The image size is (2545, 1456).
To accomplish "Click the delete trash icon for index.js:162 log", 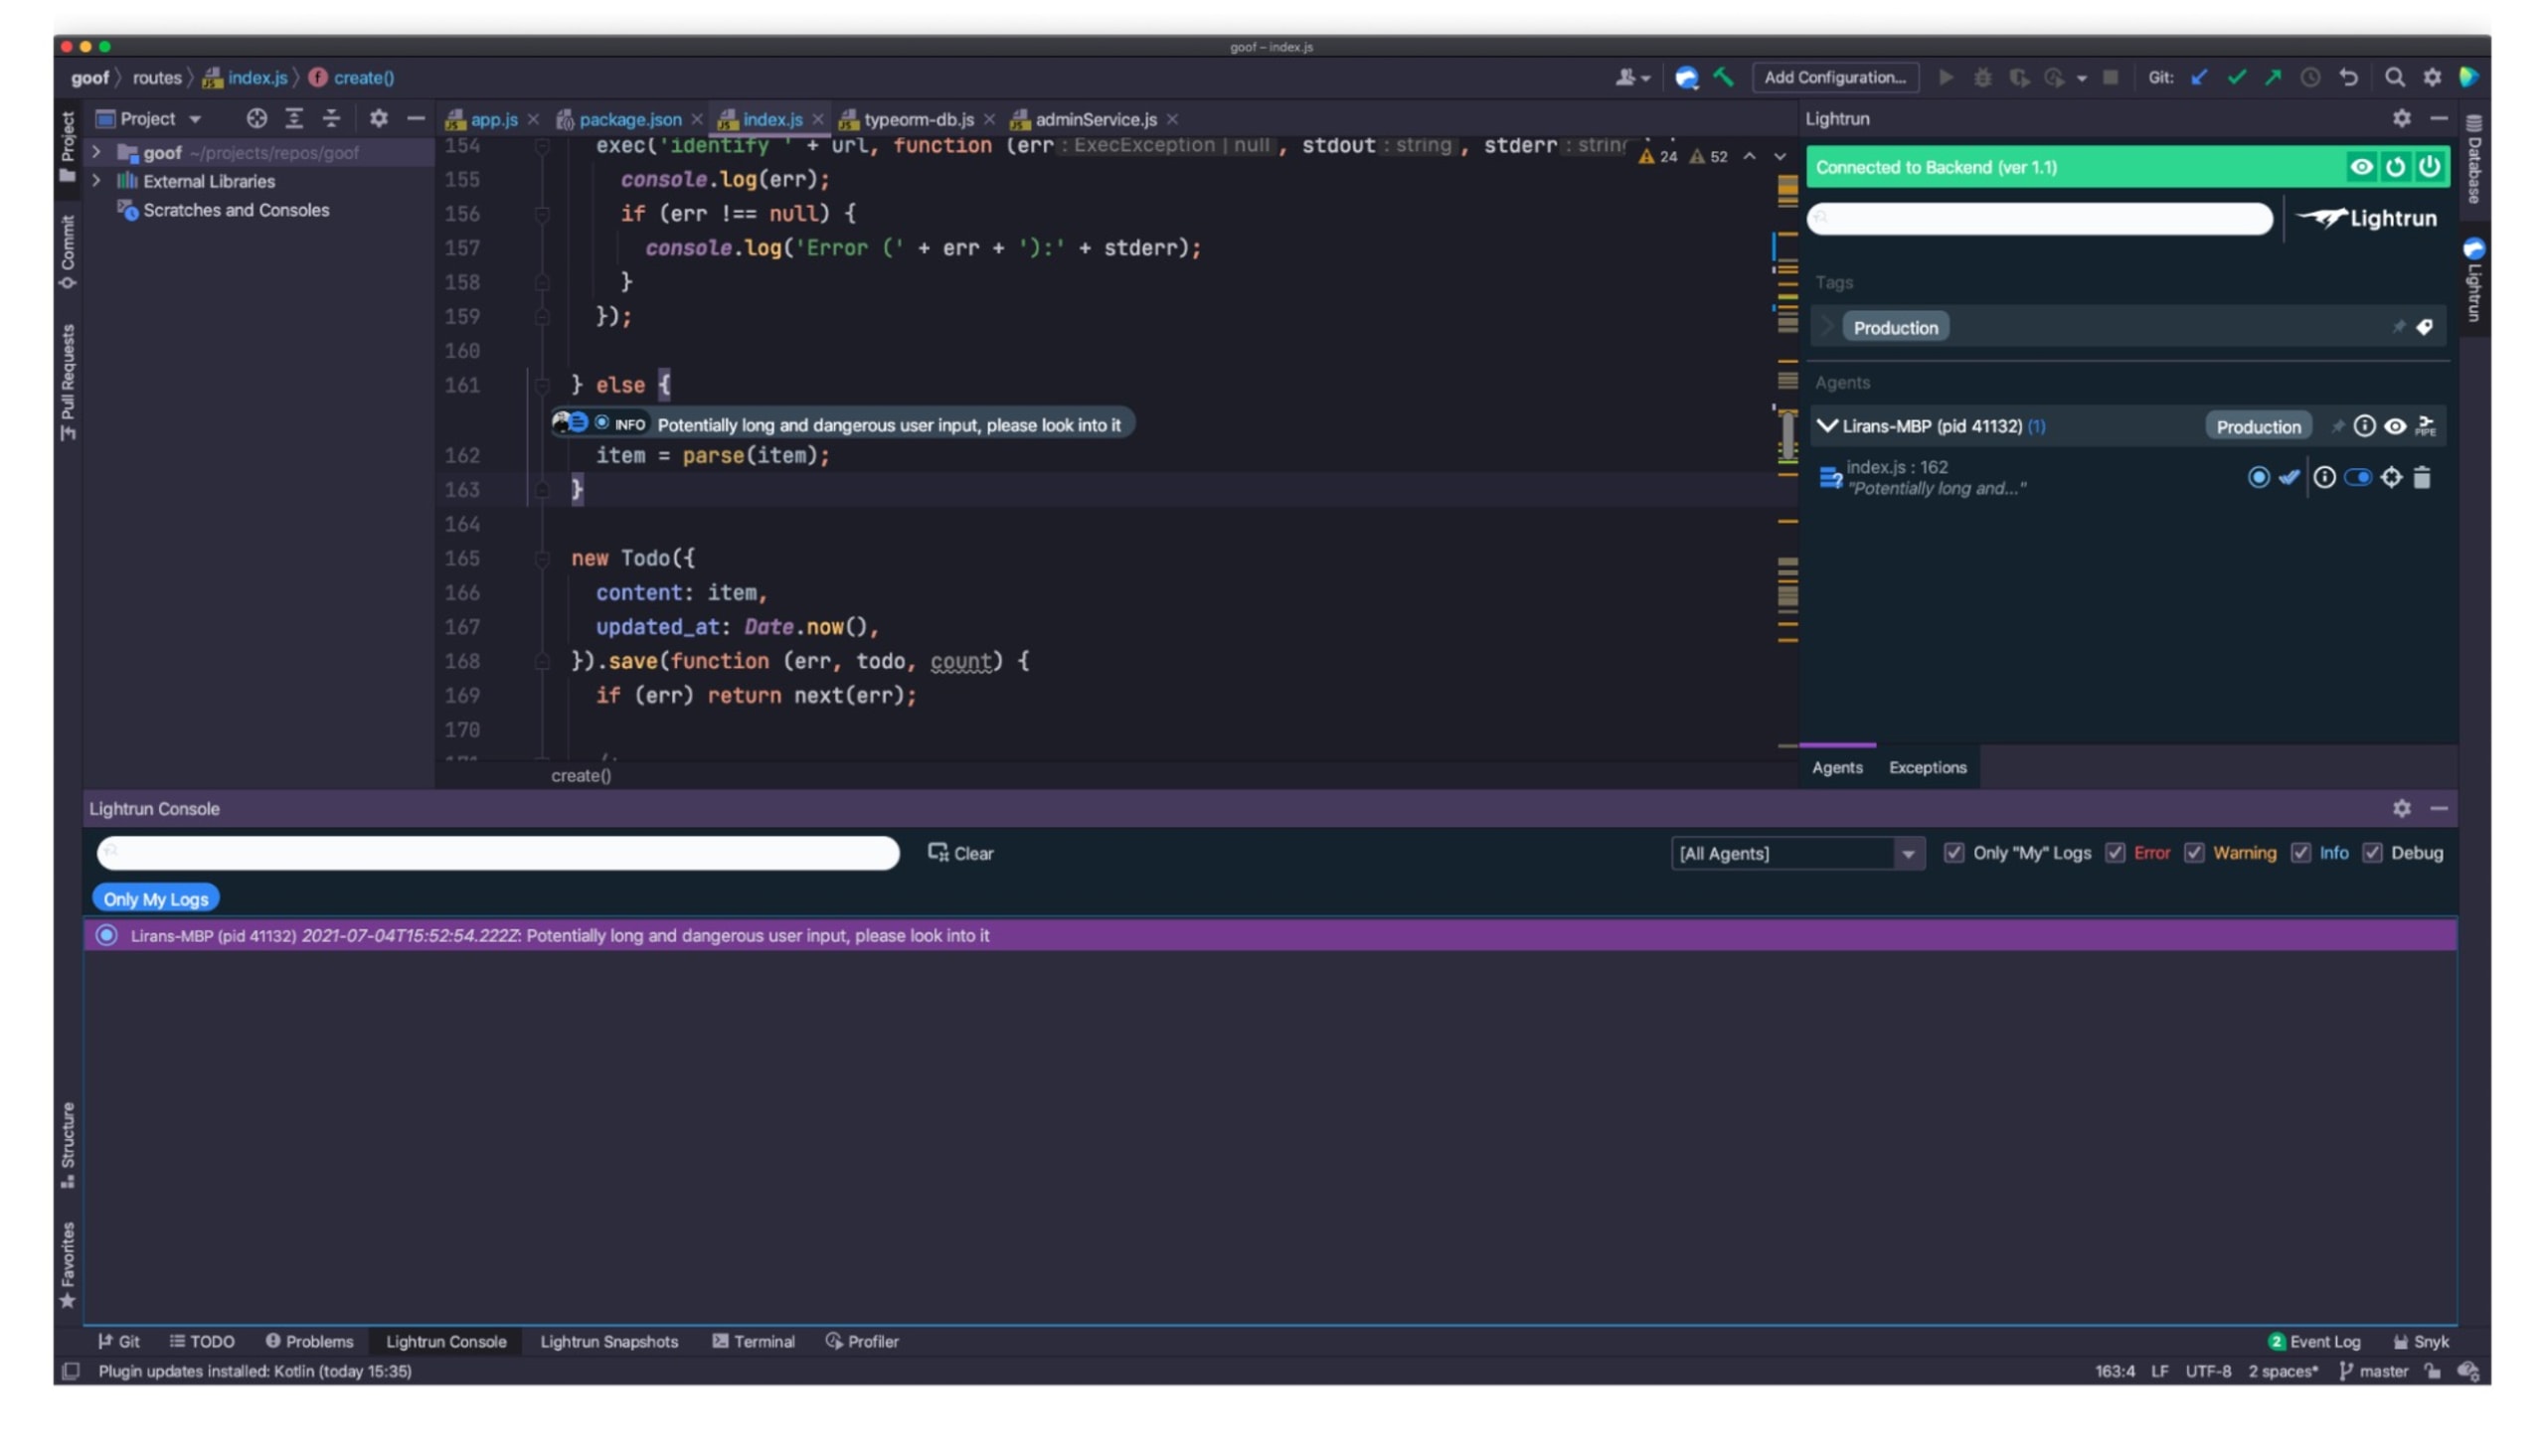I will (2421, 478).
